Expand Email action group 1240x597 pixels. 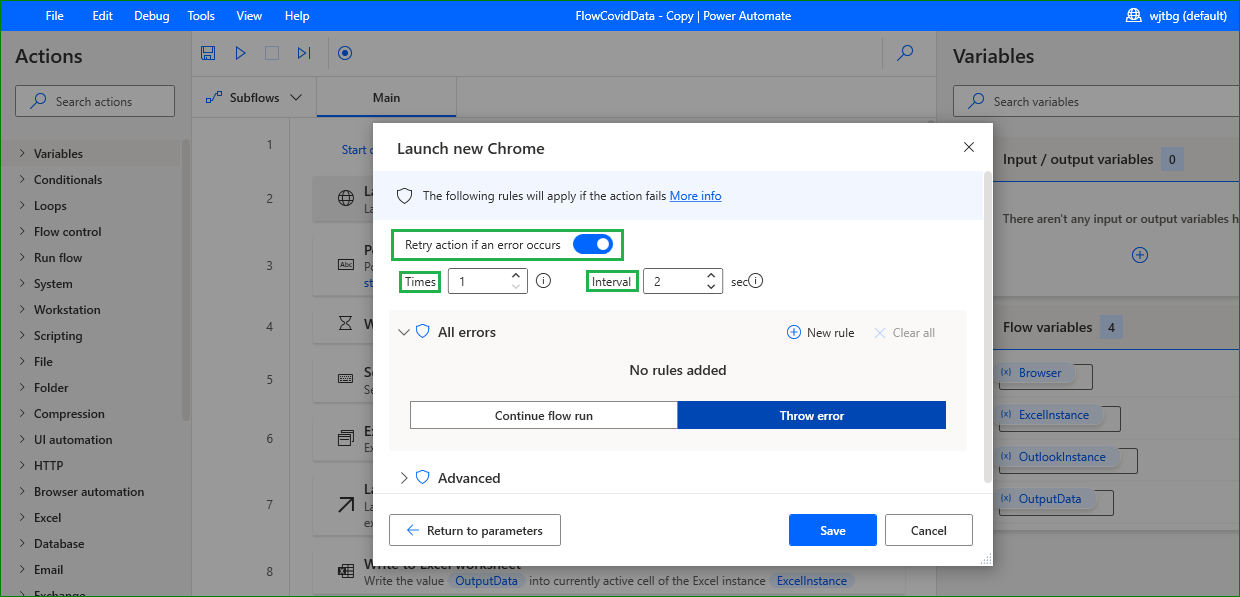click(x=22, y=570)
